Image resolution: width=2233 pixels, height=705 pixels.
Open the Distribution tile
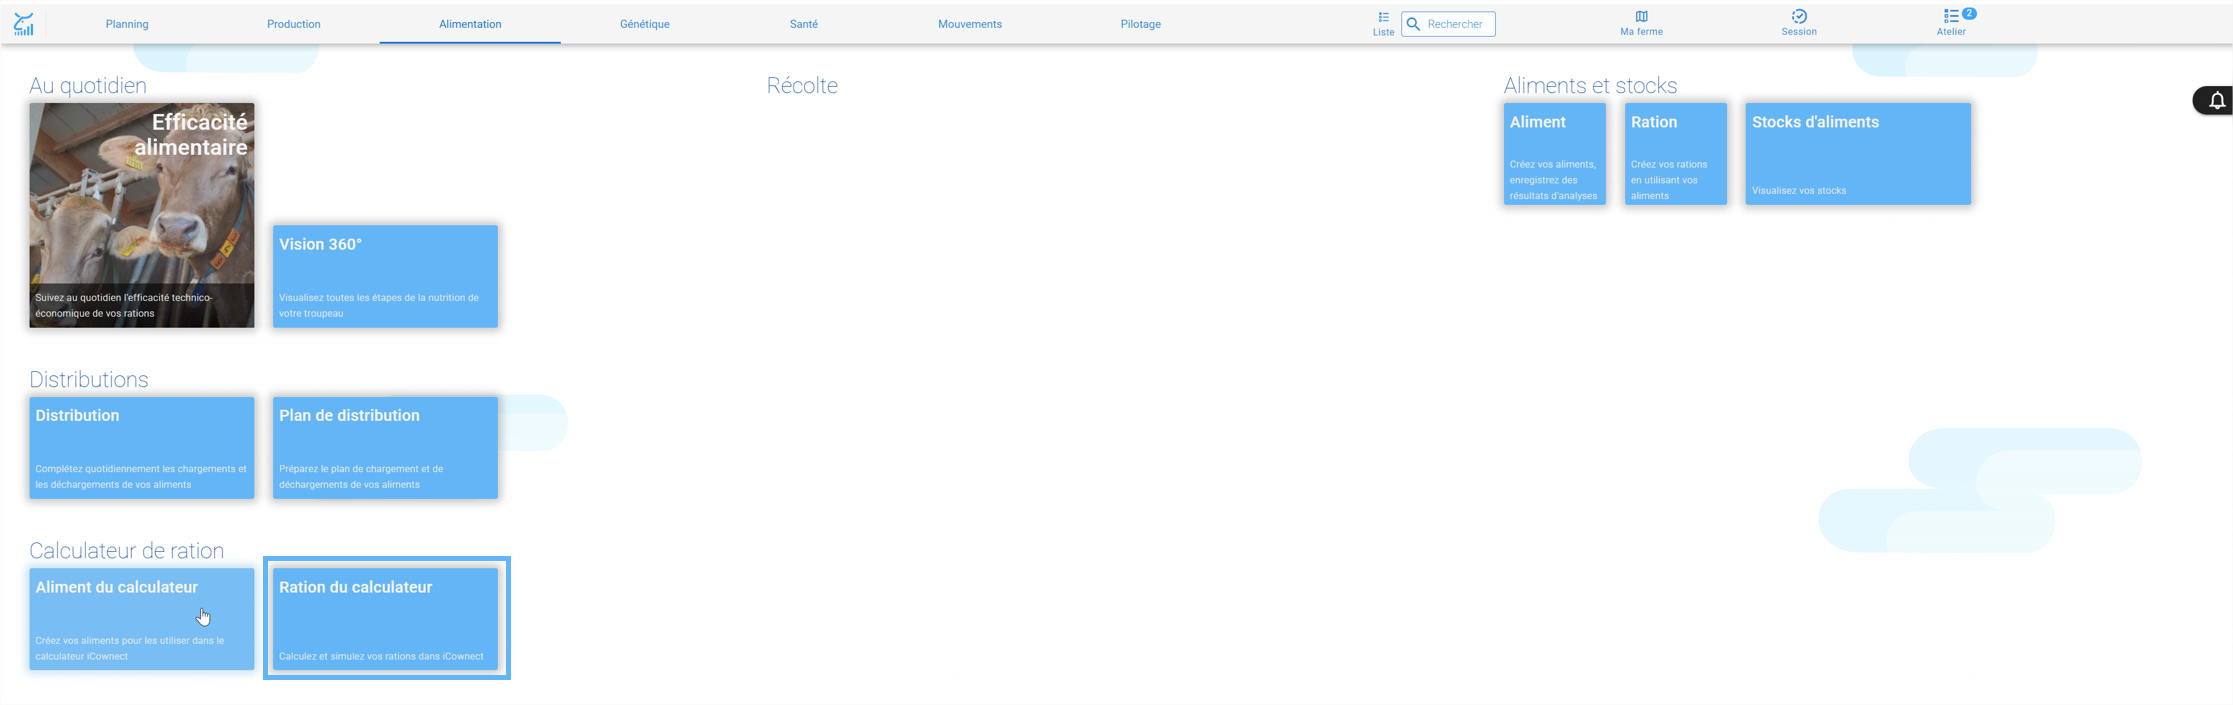(142, 448)
